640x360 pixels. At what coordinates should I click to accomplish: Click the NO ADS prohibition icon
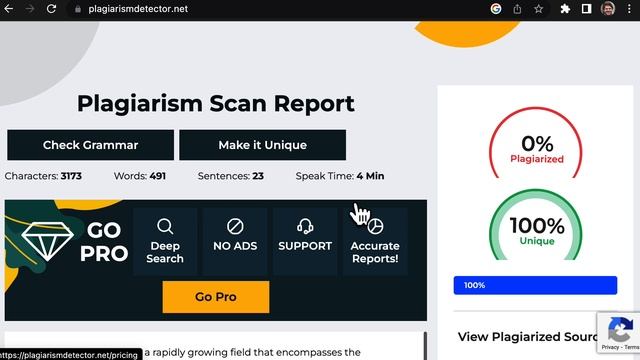(235, 226)
